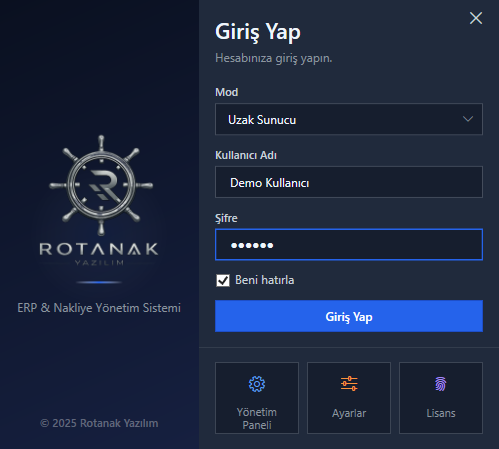The width and height of the screenshot is (499, 449).
Task: Open Ayarlar via its text label
Action: (349, 413)
